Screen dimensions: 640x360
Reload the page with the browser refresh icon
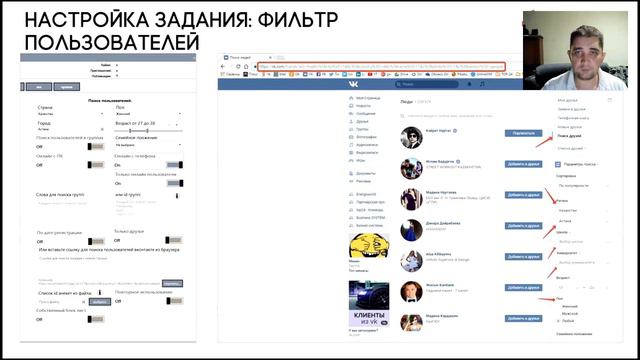[238, 67]
